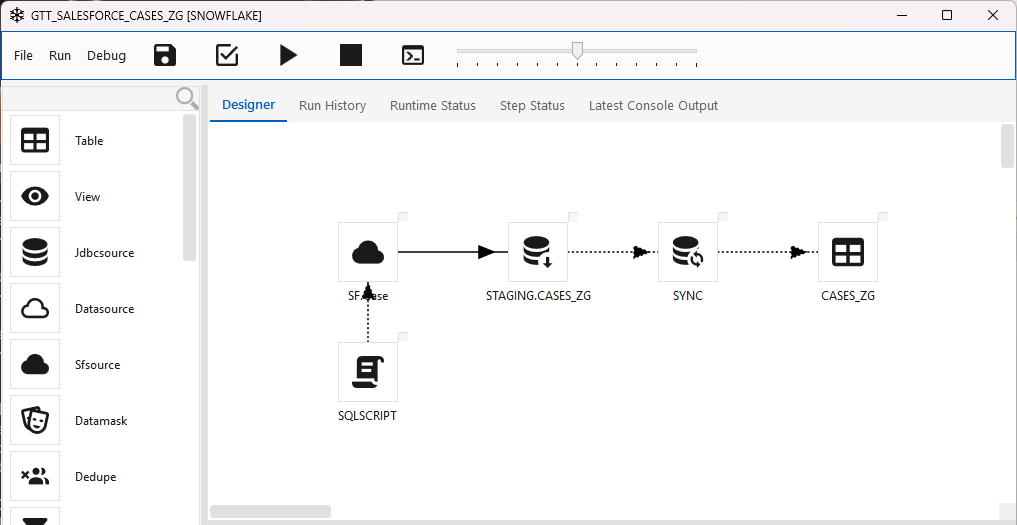Select the Dedupe people icon in palette

tap(35, 476)
